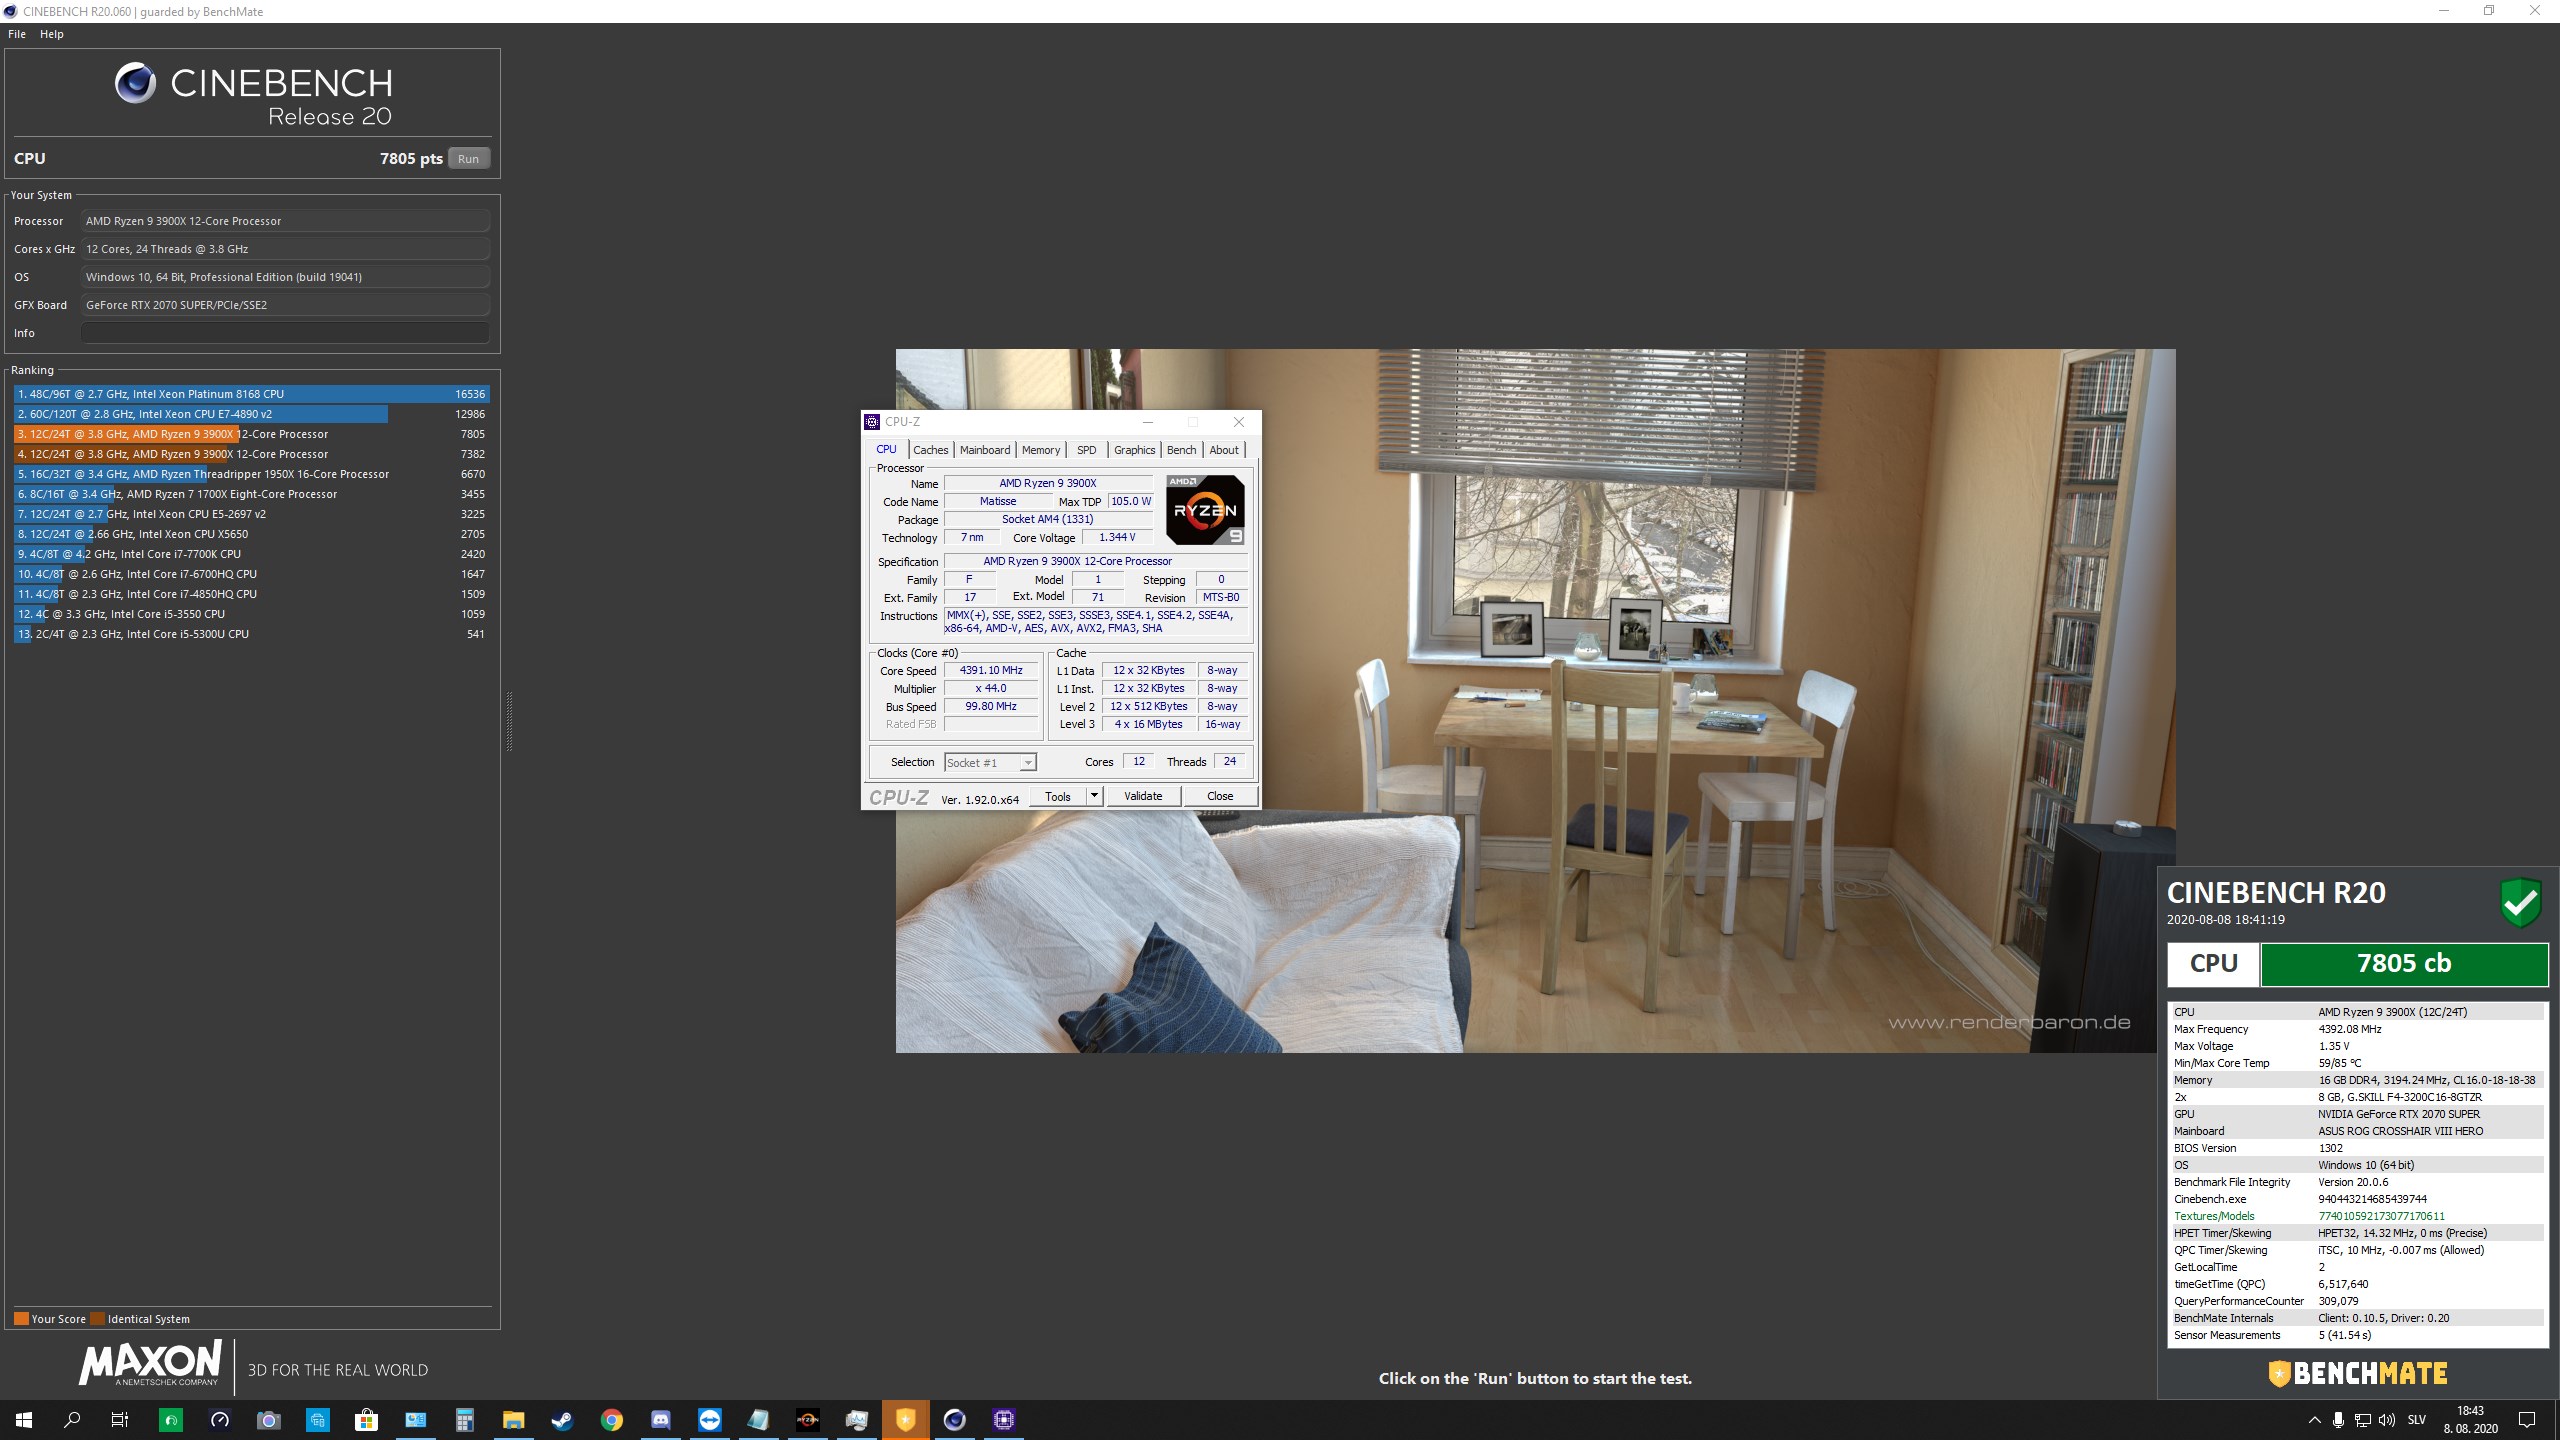Select ranking row 5 Threadripper 1950X
2560x1440 pixels.
[x=252, y=474]
